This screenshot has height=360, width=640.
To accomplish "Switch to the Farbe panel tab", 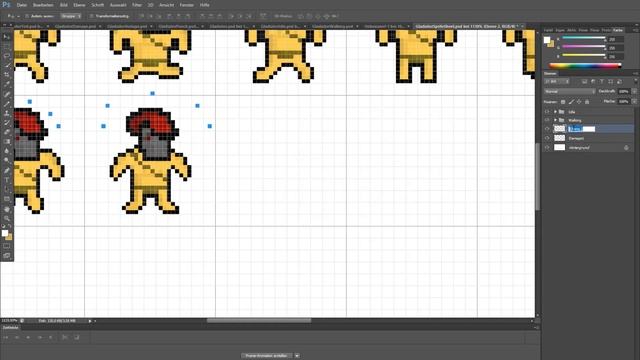I will pyautogui.click(x=618, y=30).
